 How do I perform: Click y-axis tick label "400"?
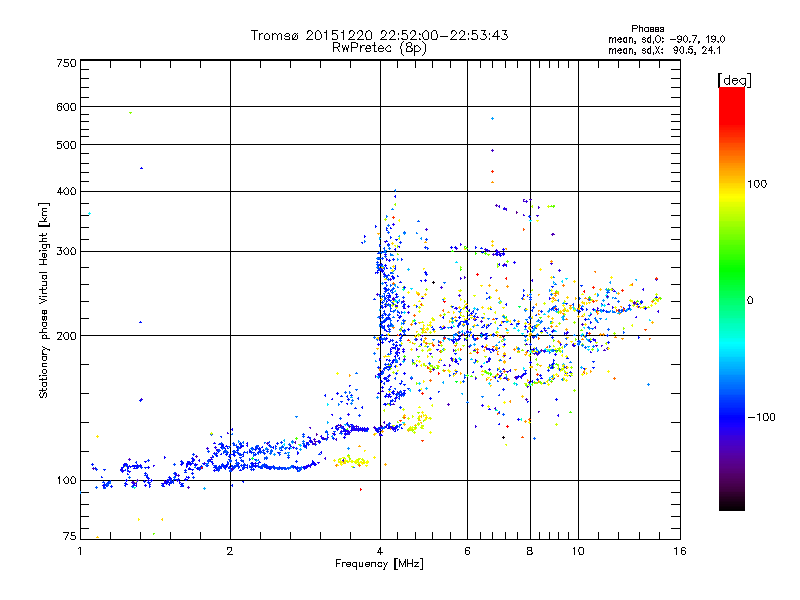coord(67,192)
